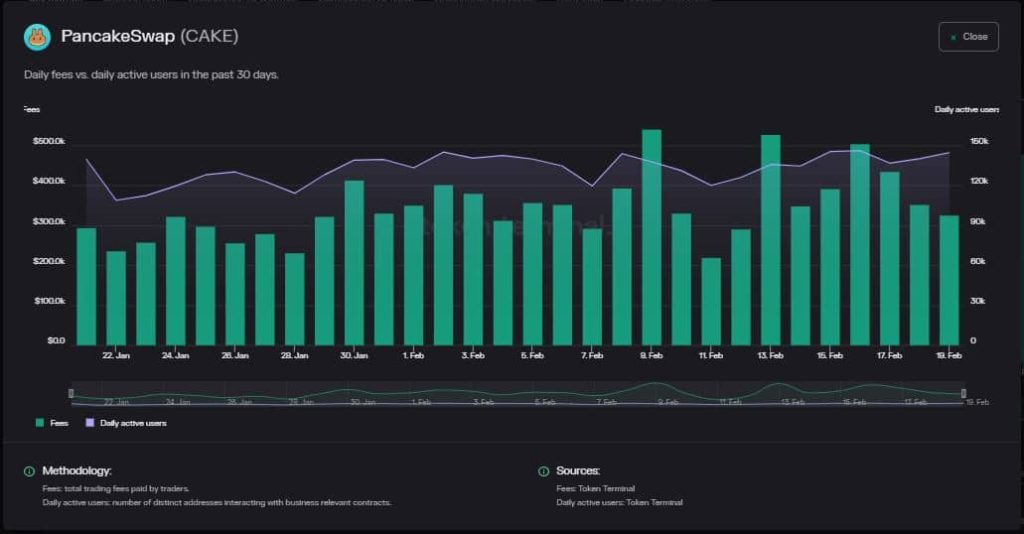The height and width of the screenshot is (534, 1024).
Task: Click the Close button
Action: (x=968, y=37)
